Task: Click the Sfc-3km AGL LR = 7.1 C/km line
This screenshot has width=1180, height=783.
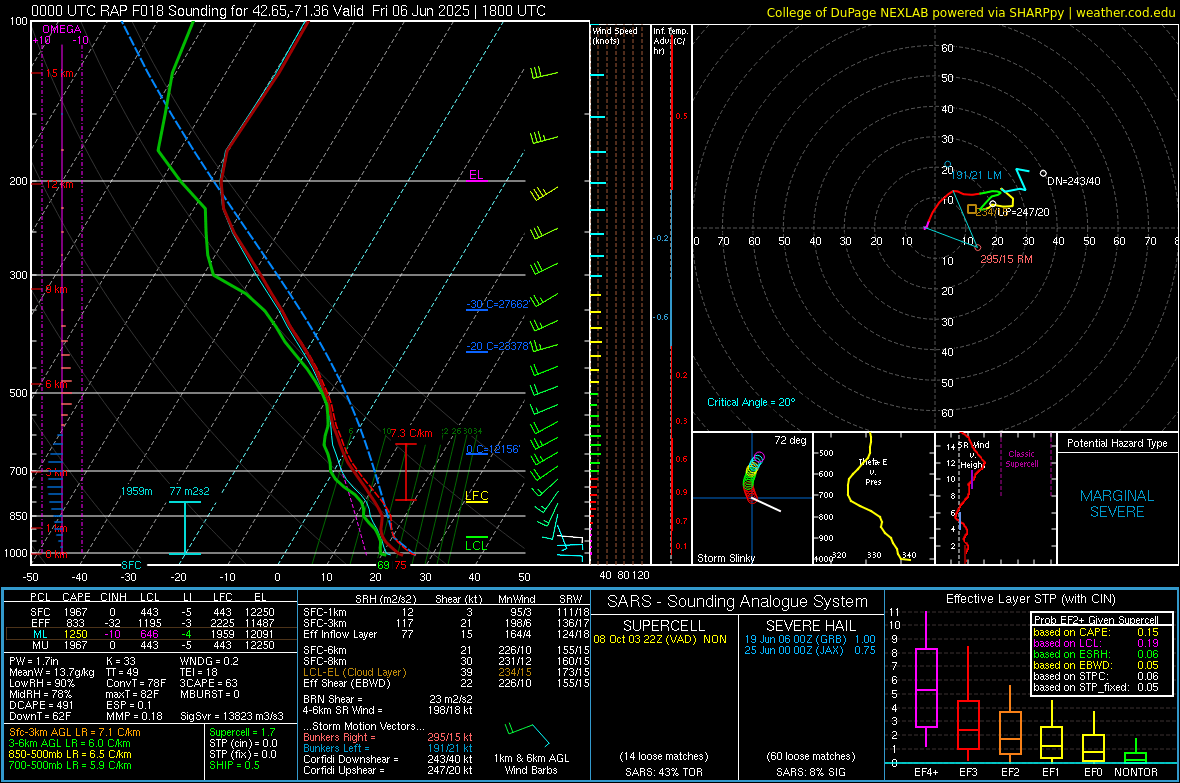Action: pyautogui.click(x=75, y=732)
